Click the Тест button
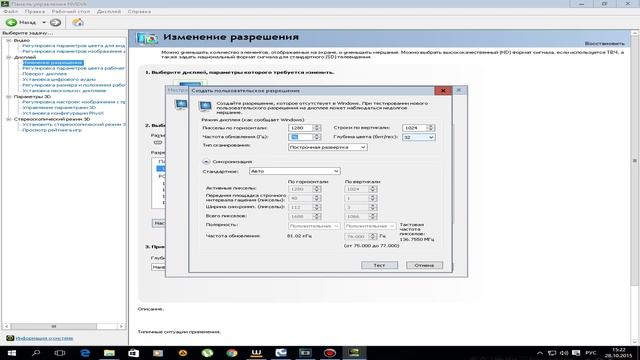 coord(379,265)
